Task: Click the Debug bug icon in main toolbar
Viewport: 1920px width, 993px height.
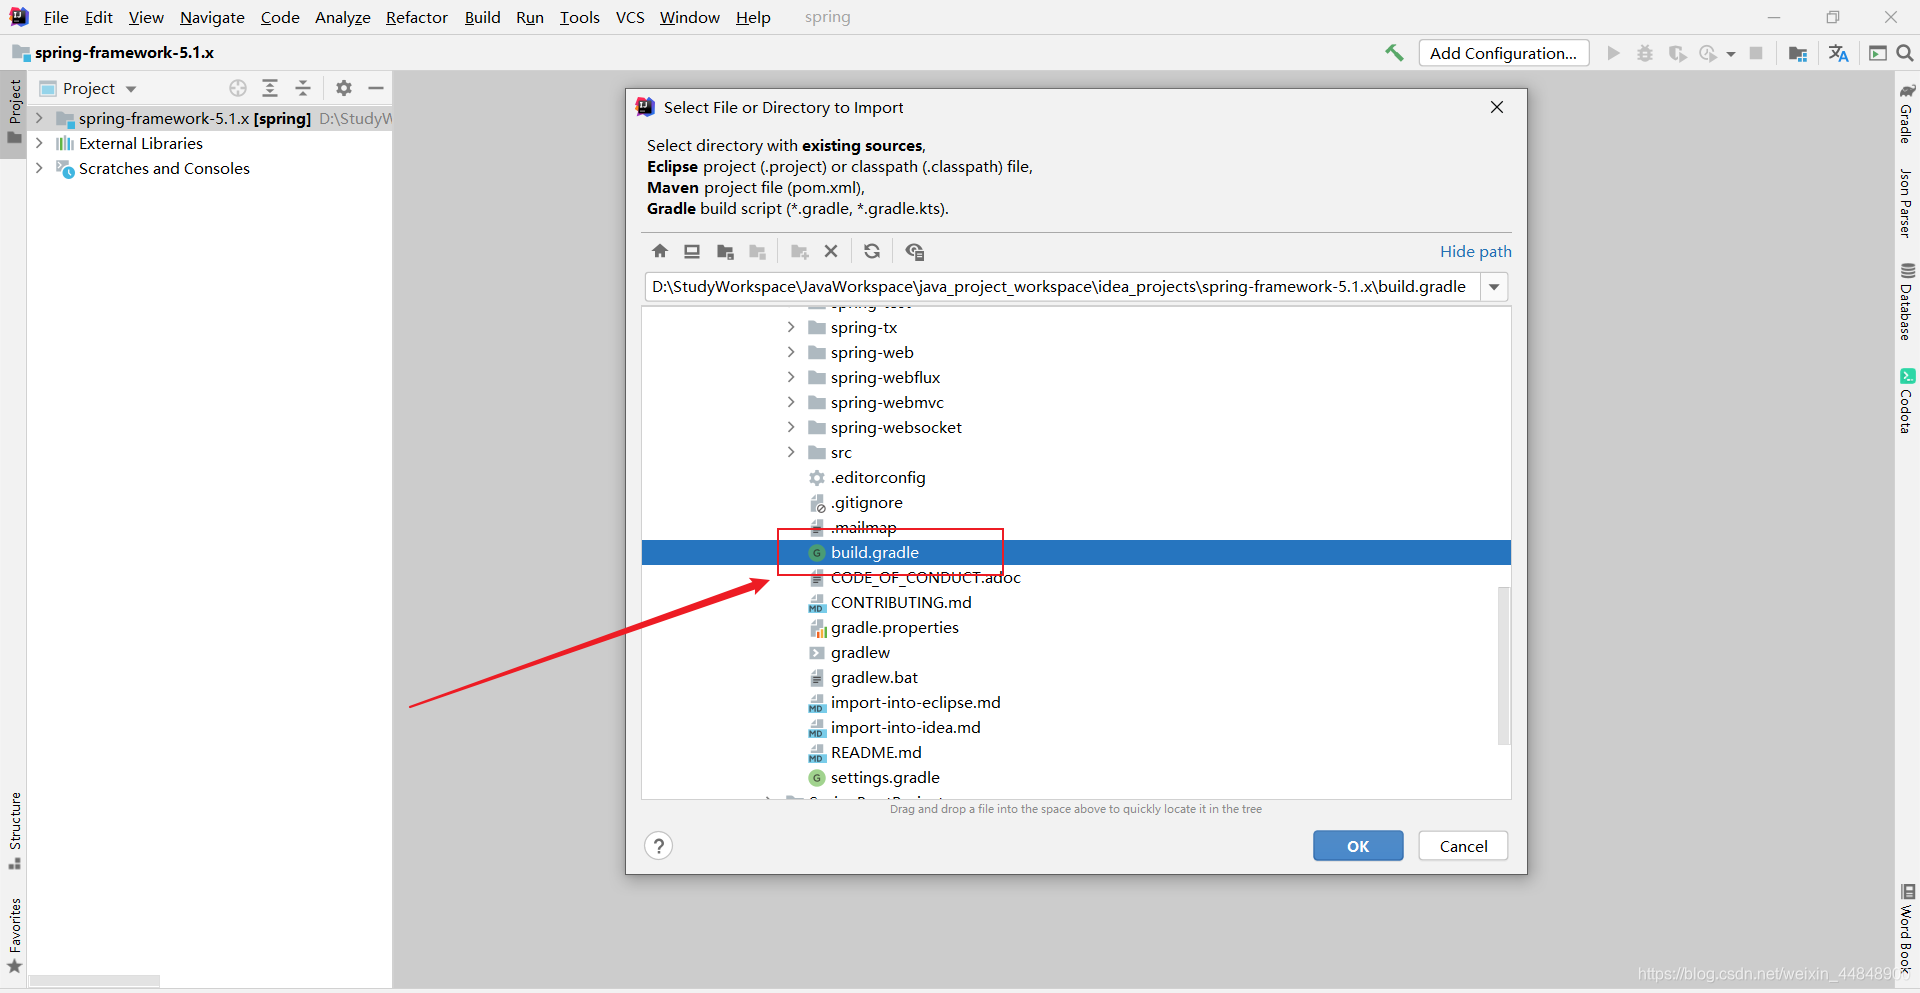Action: pos(1645,53)
